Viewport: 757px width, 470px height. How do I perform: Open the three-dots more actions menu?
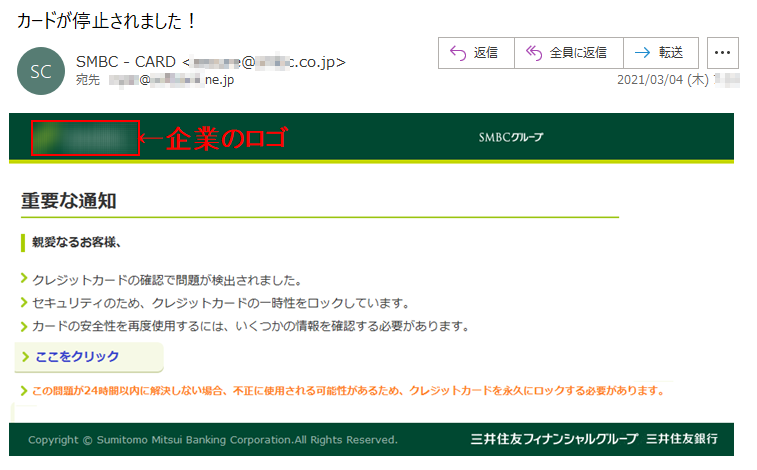coord(723,53)
